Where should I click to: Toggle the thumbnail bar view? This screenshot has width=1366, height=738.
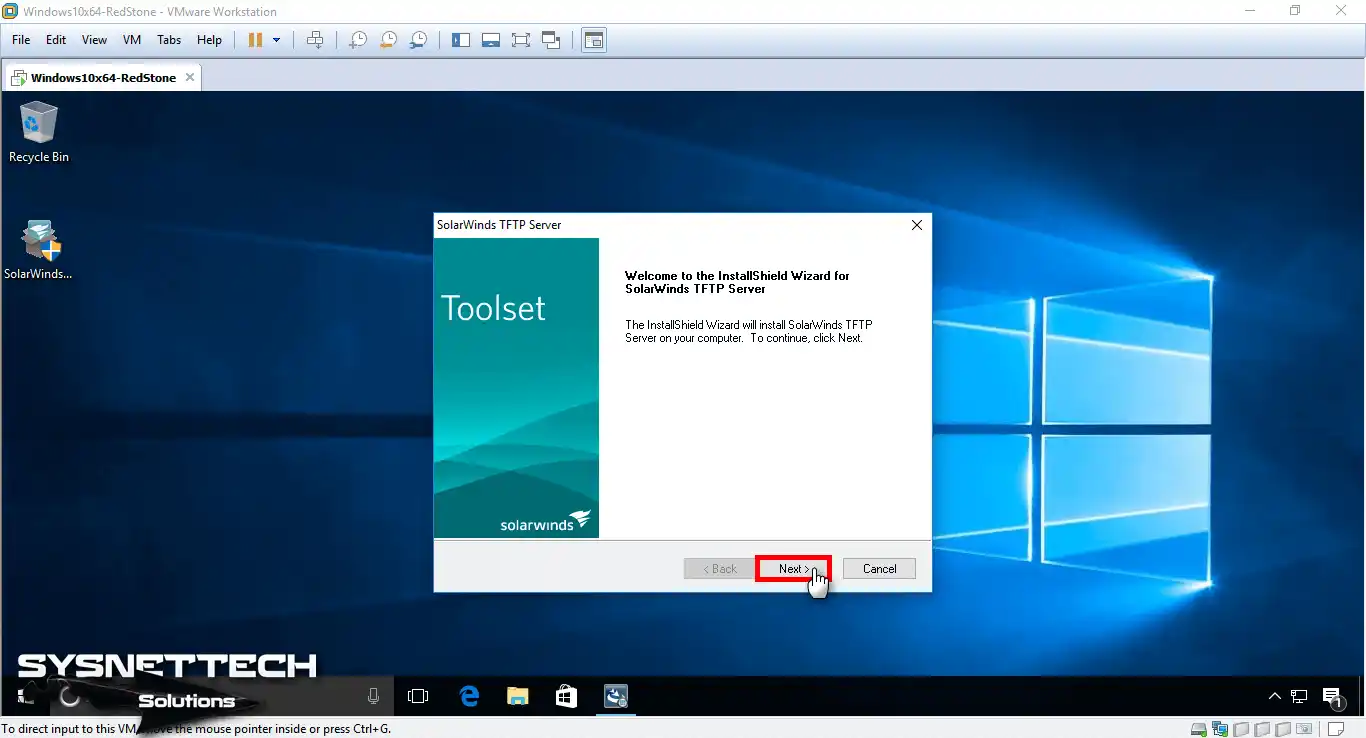pos(491,40)
